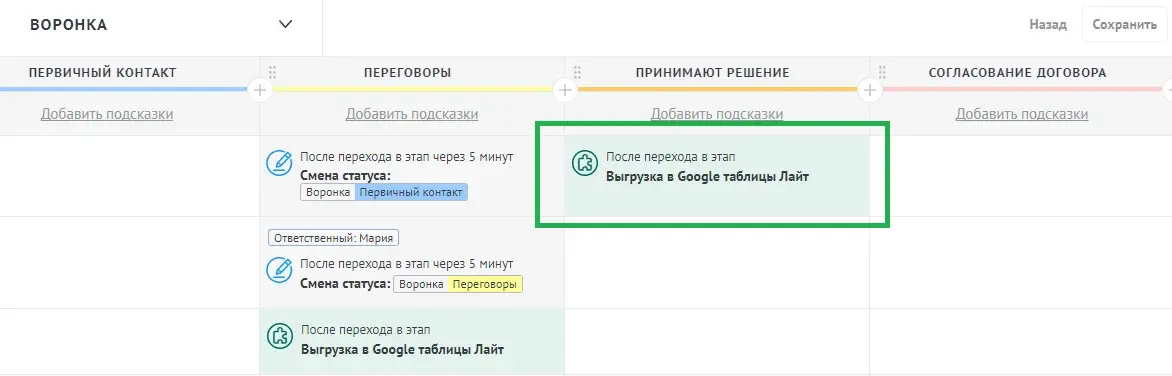
Task: Click the first Смена статуса: label
Action: click(x=346, y=177)
